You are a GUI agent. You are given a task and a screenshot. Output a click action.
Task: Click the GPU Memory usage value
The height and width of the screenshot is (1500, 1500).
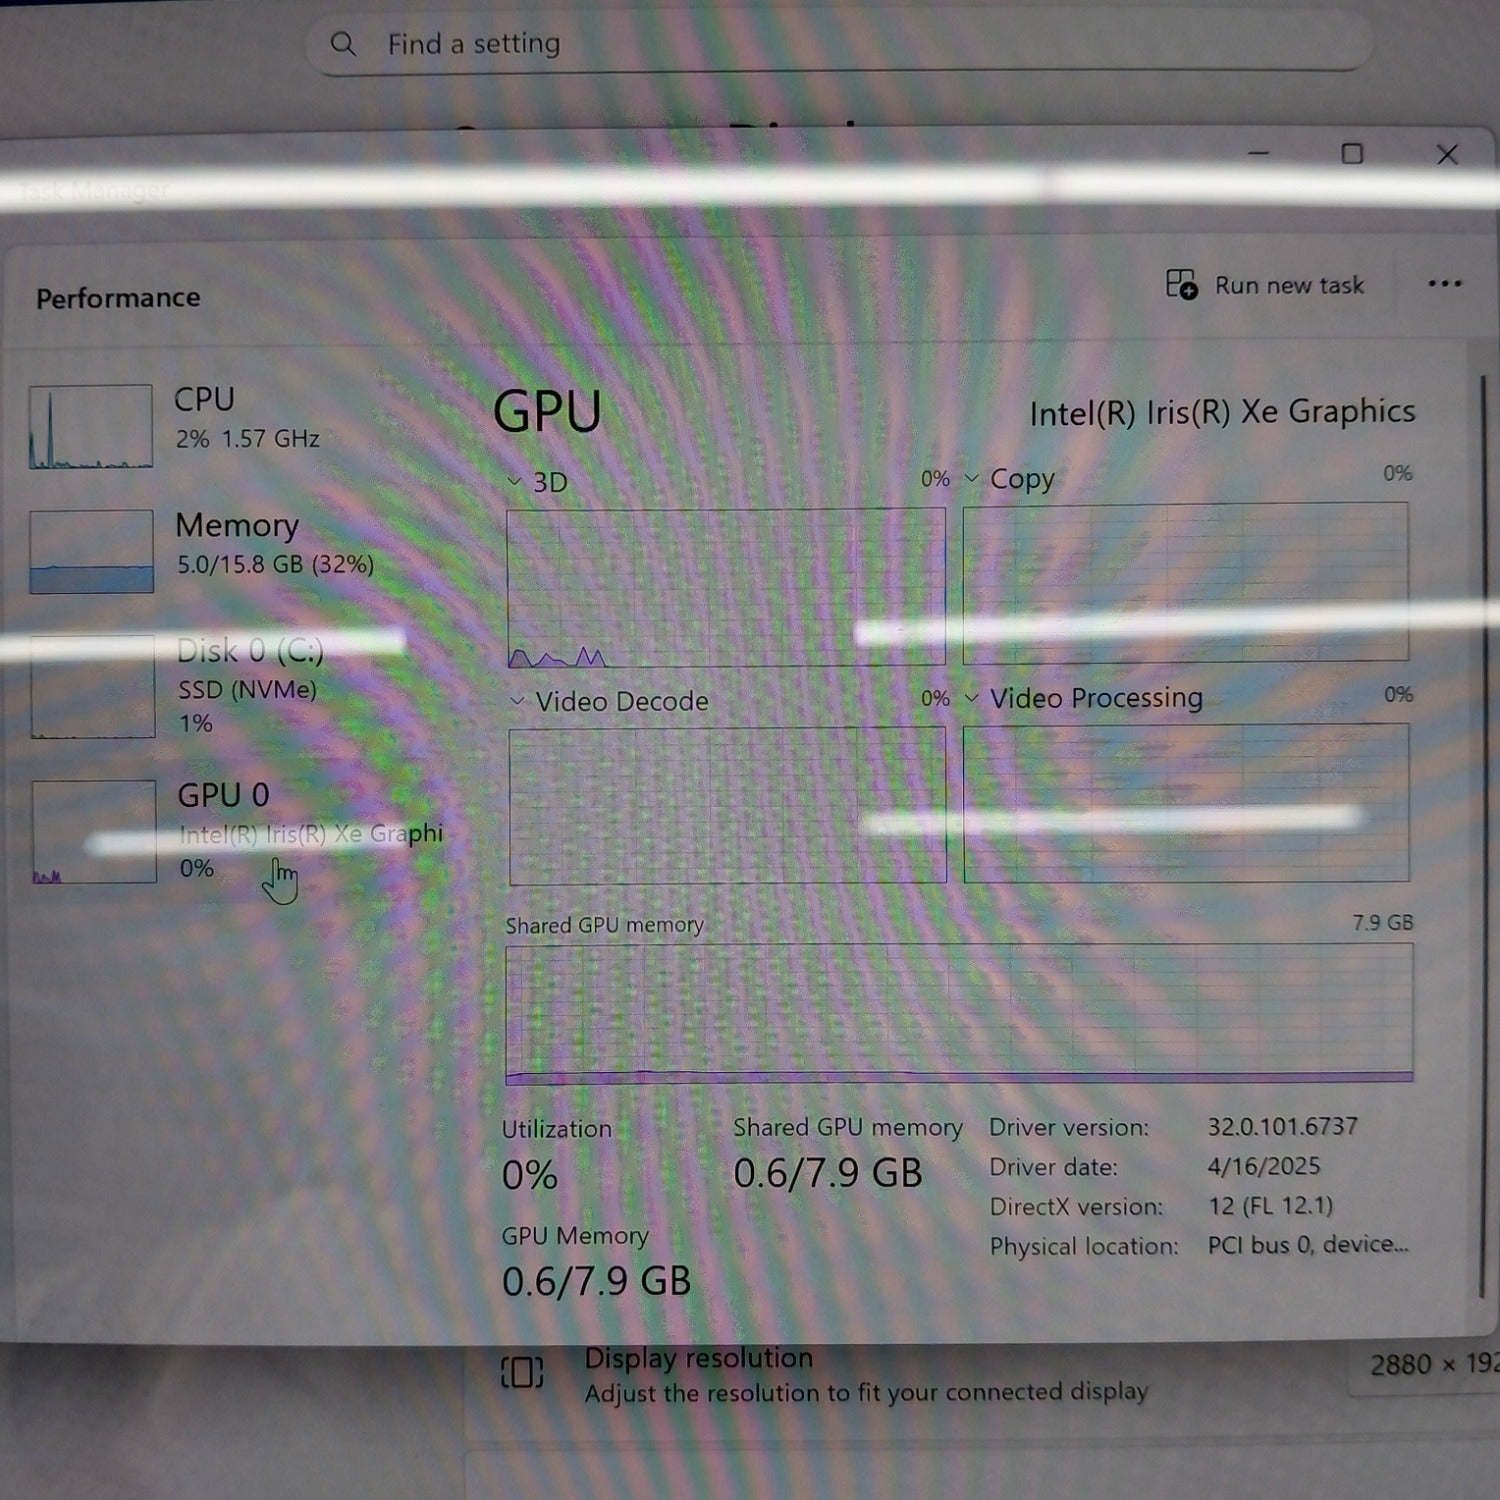pyautogui.click(x=596, y=1280)
